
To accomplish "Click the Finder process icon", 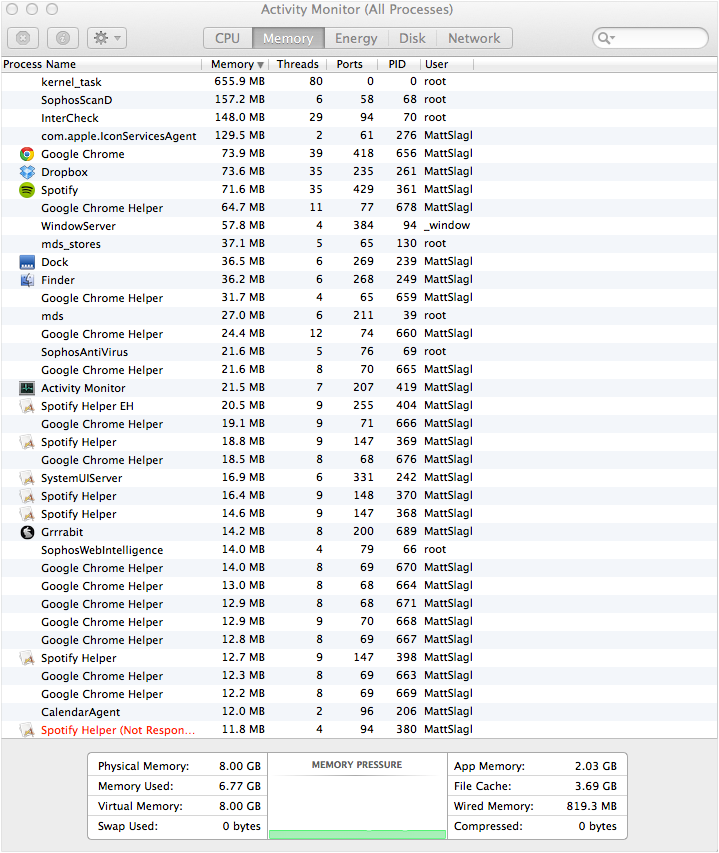I will [27, 280].
